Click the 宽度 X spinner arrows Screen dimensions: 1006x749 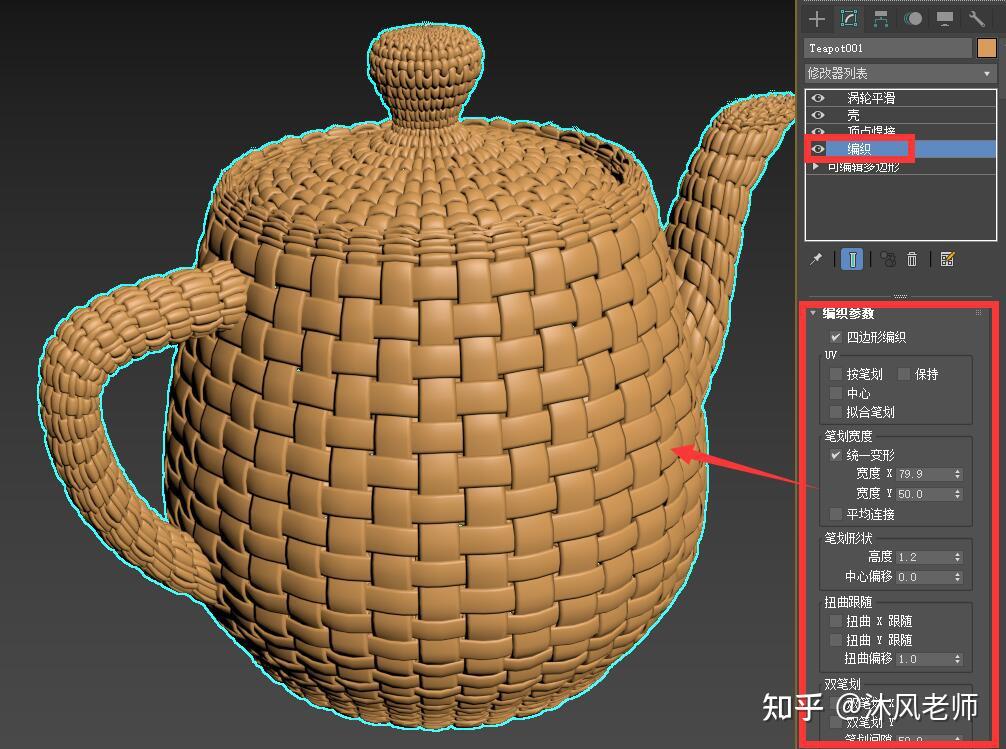point(958,474)
